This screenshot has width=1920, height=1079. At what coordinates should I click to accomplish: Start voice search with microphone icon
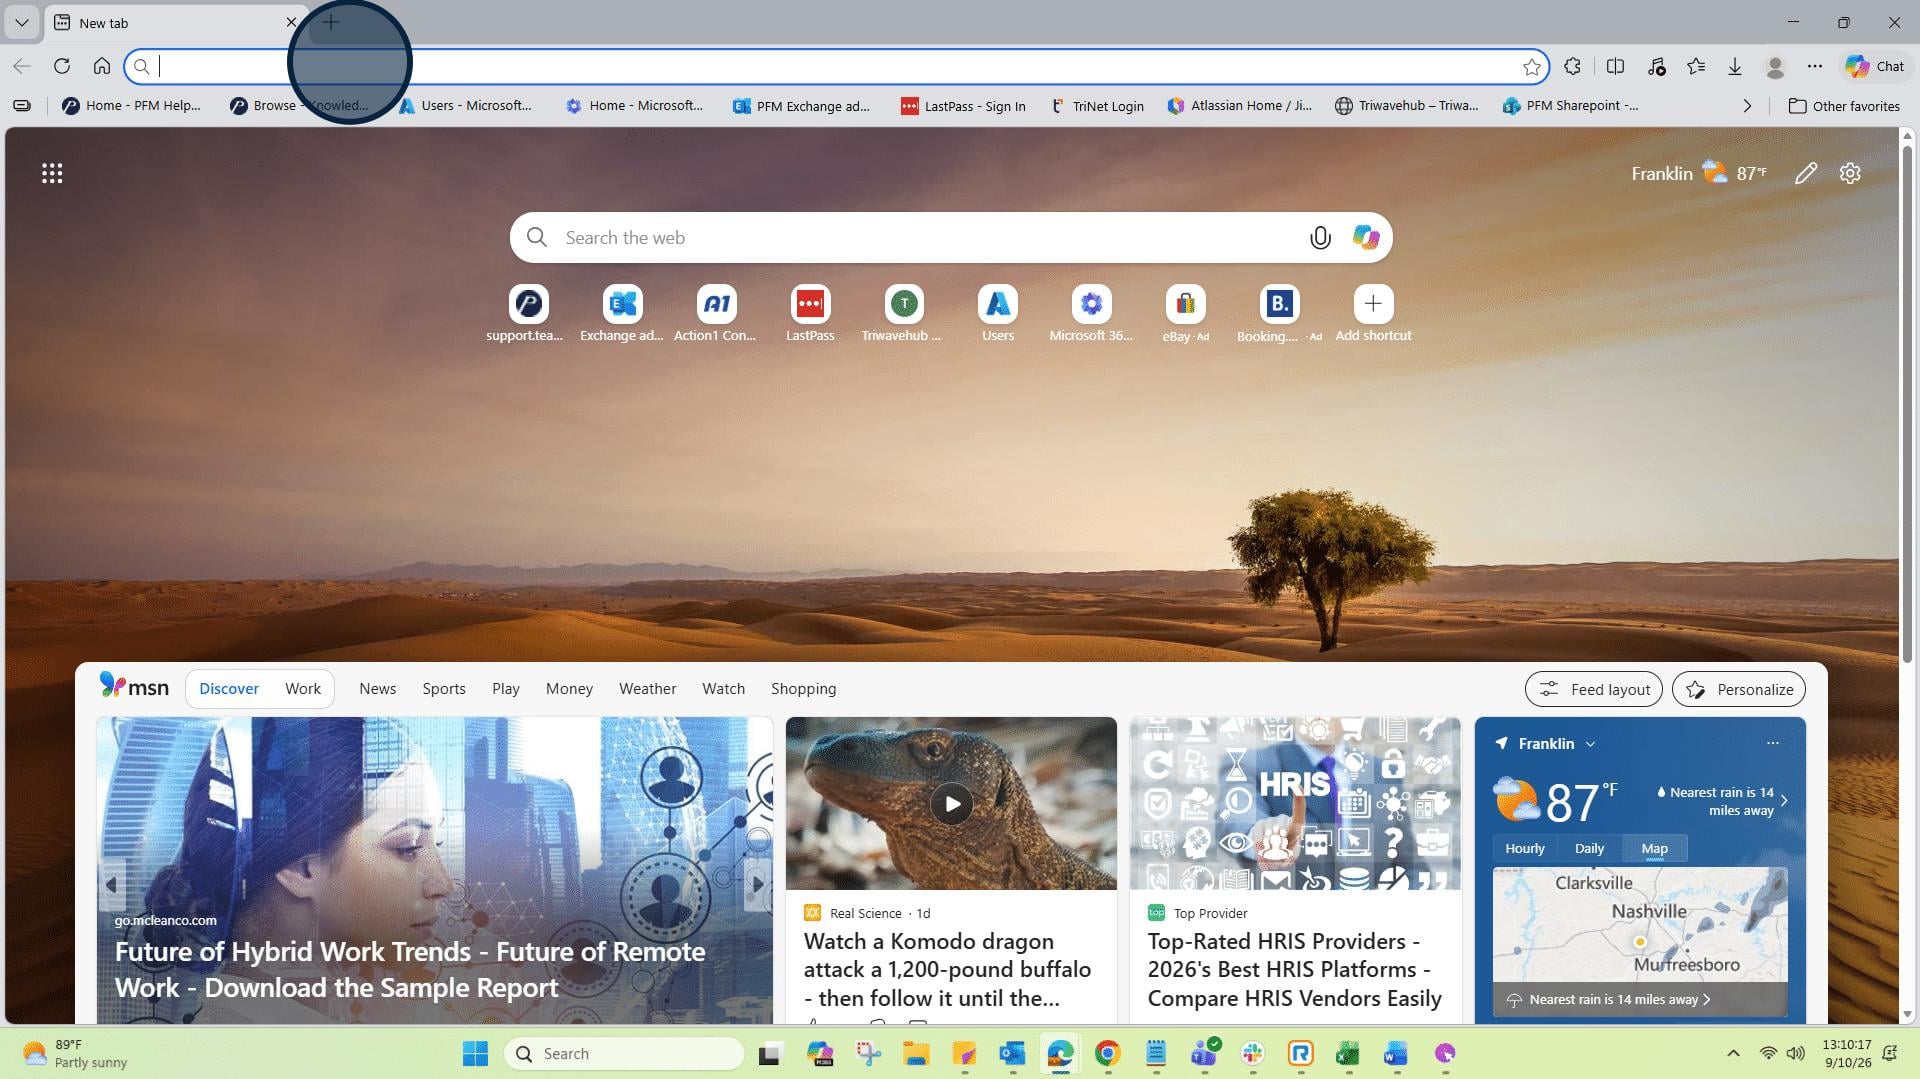pyautogui.click(x=1320, y=238)
